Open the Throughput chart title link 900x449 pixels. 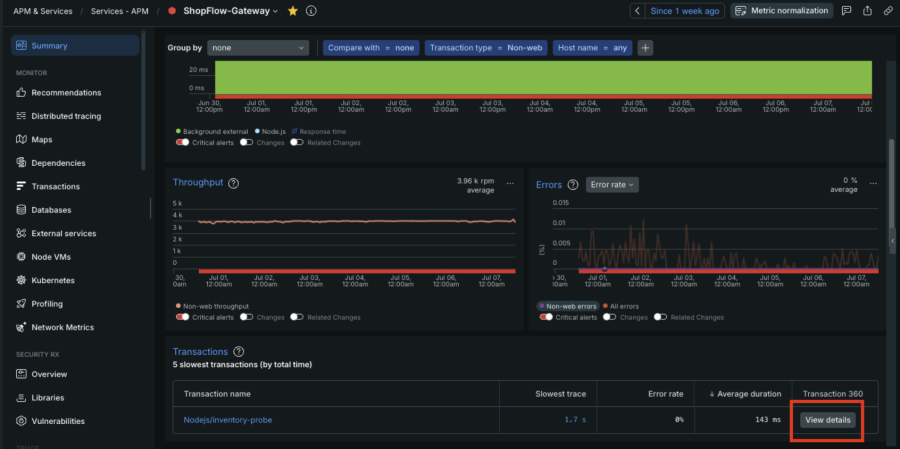click(x=198, y=183)
